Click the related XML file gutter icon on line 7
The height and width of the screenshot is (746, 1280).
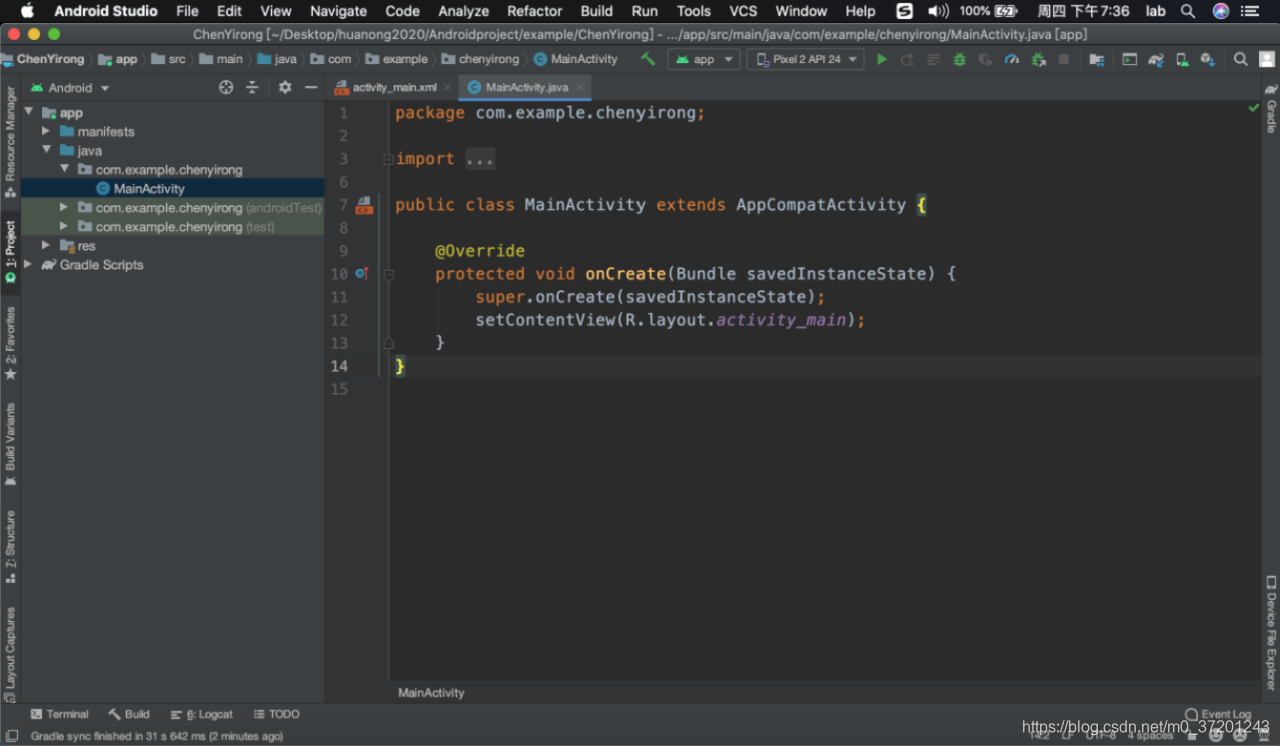click(364, 205)
